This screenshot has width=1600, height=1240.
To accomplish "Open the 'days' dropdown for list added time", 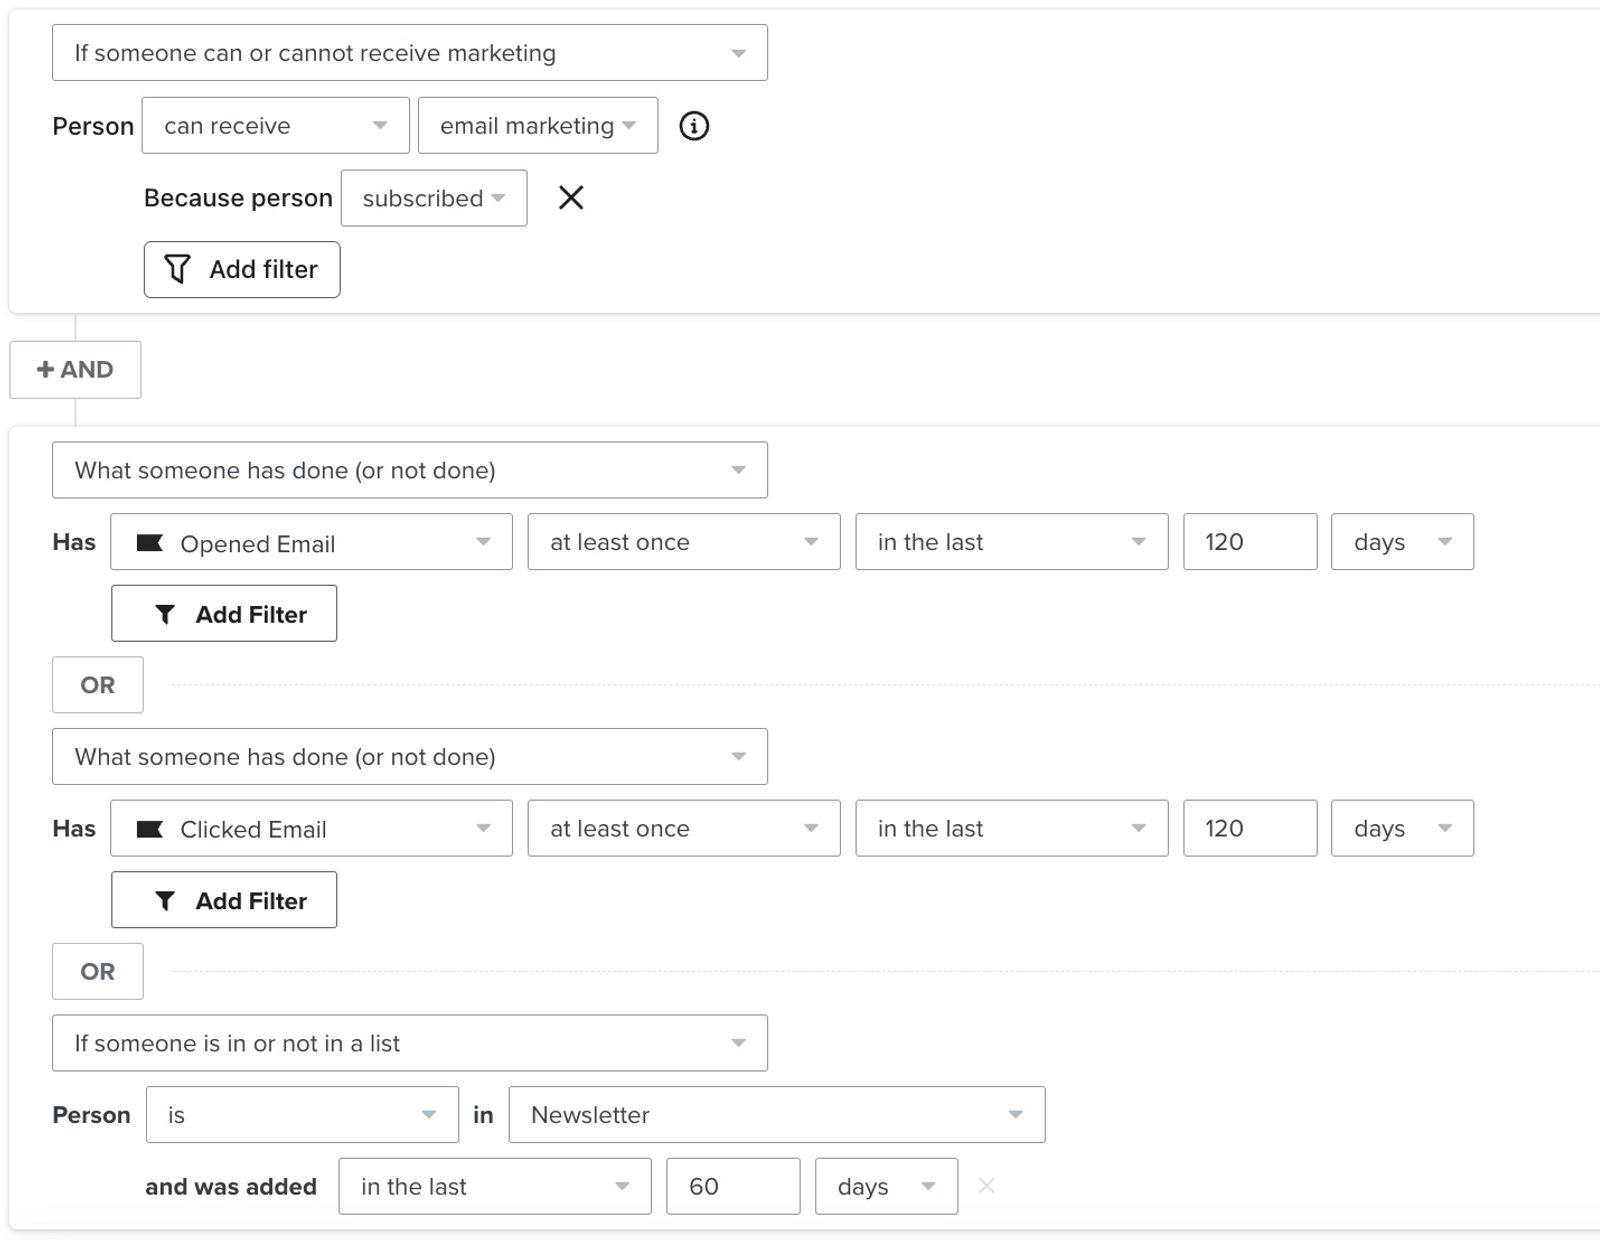I will click(x=886, y=1186).
